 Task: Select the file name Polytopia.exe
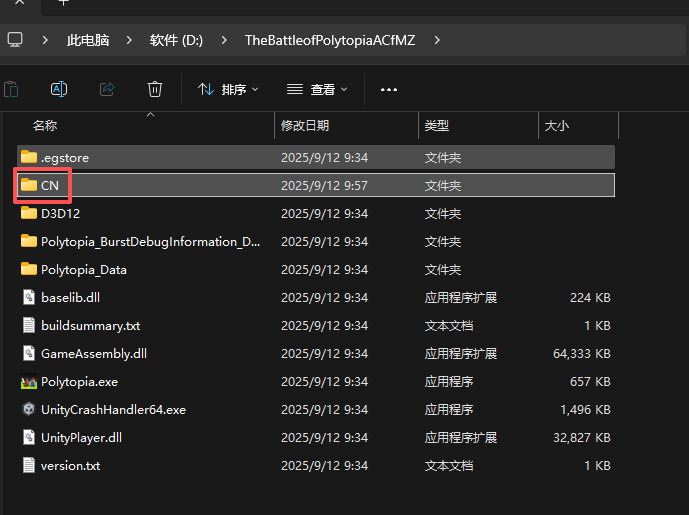point(79,382)
